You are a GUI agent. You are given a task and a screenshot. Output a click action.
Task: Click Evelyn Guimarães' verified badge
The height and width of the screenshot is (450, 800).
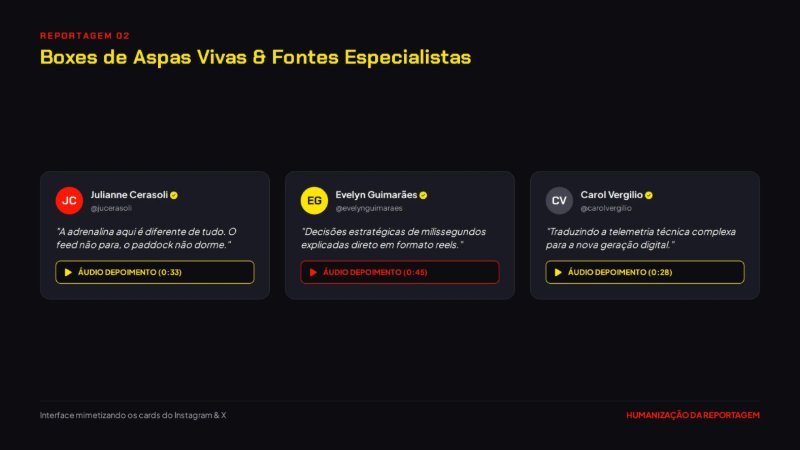pos(423,195)
